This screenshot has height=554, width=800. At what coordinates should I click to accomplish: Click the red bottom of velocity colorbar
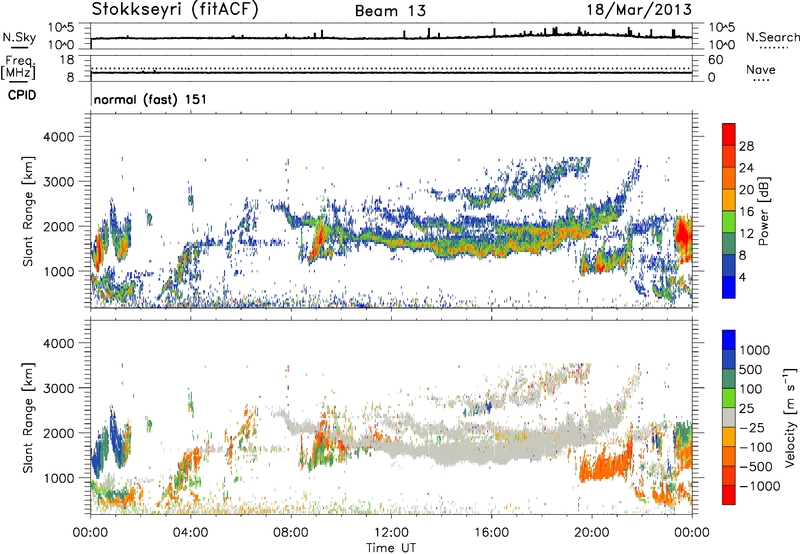729,495
